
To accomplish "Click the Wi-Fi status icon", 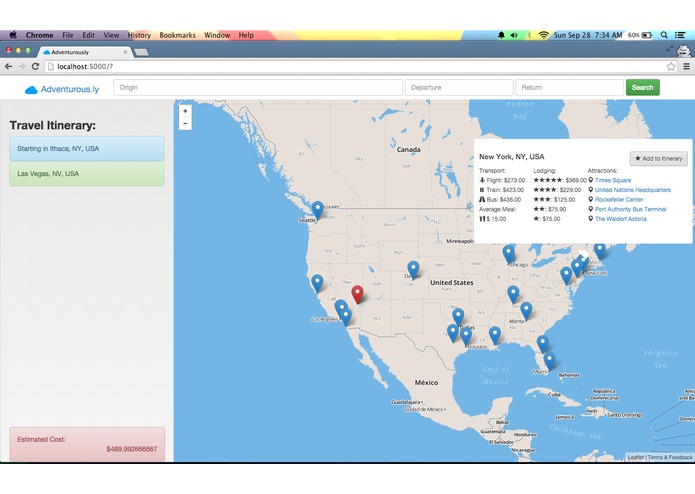I will 544,35.
